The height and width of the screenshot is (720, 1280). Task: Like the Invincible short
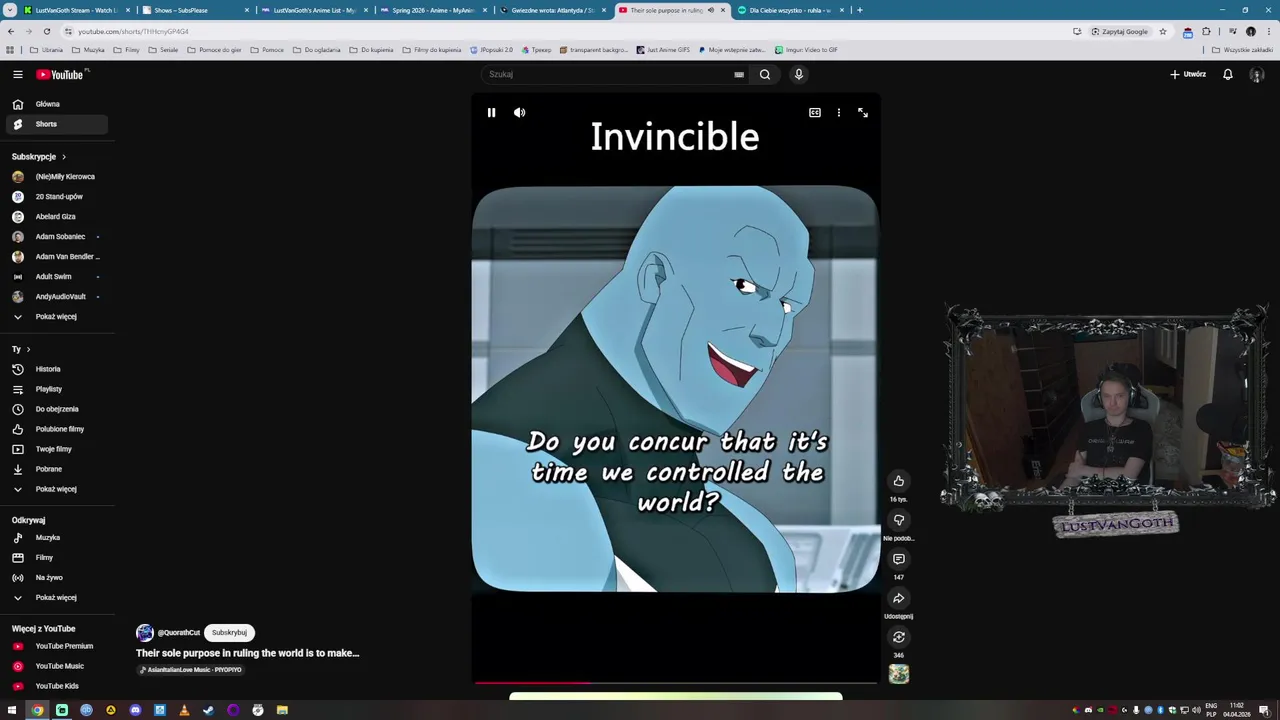tap(899, 481)
